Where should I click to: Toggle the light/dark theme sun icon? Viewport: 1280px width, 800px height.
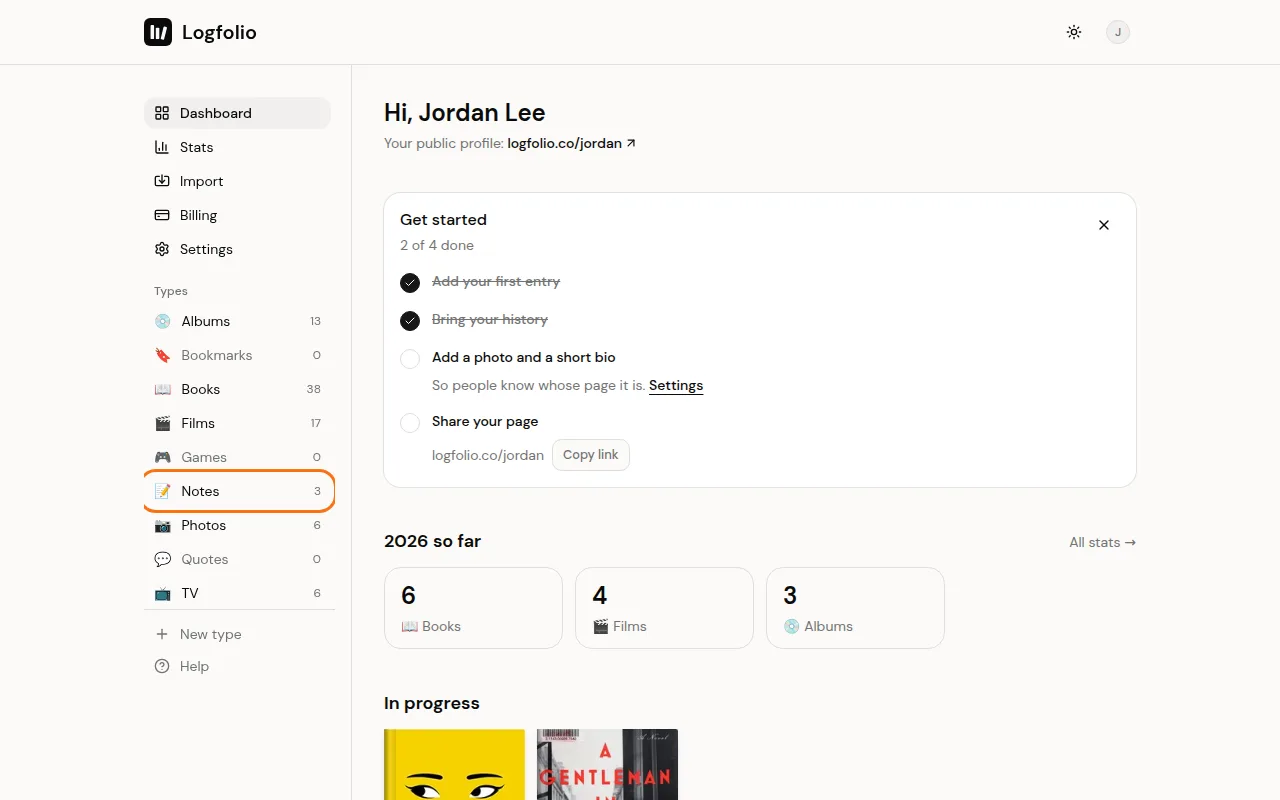1074,32
